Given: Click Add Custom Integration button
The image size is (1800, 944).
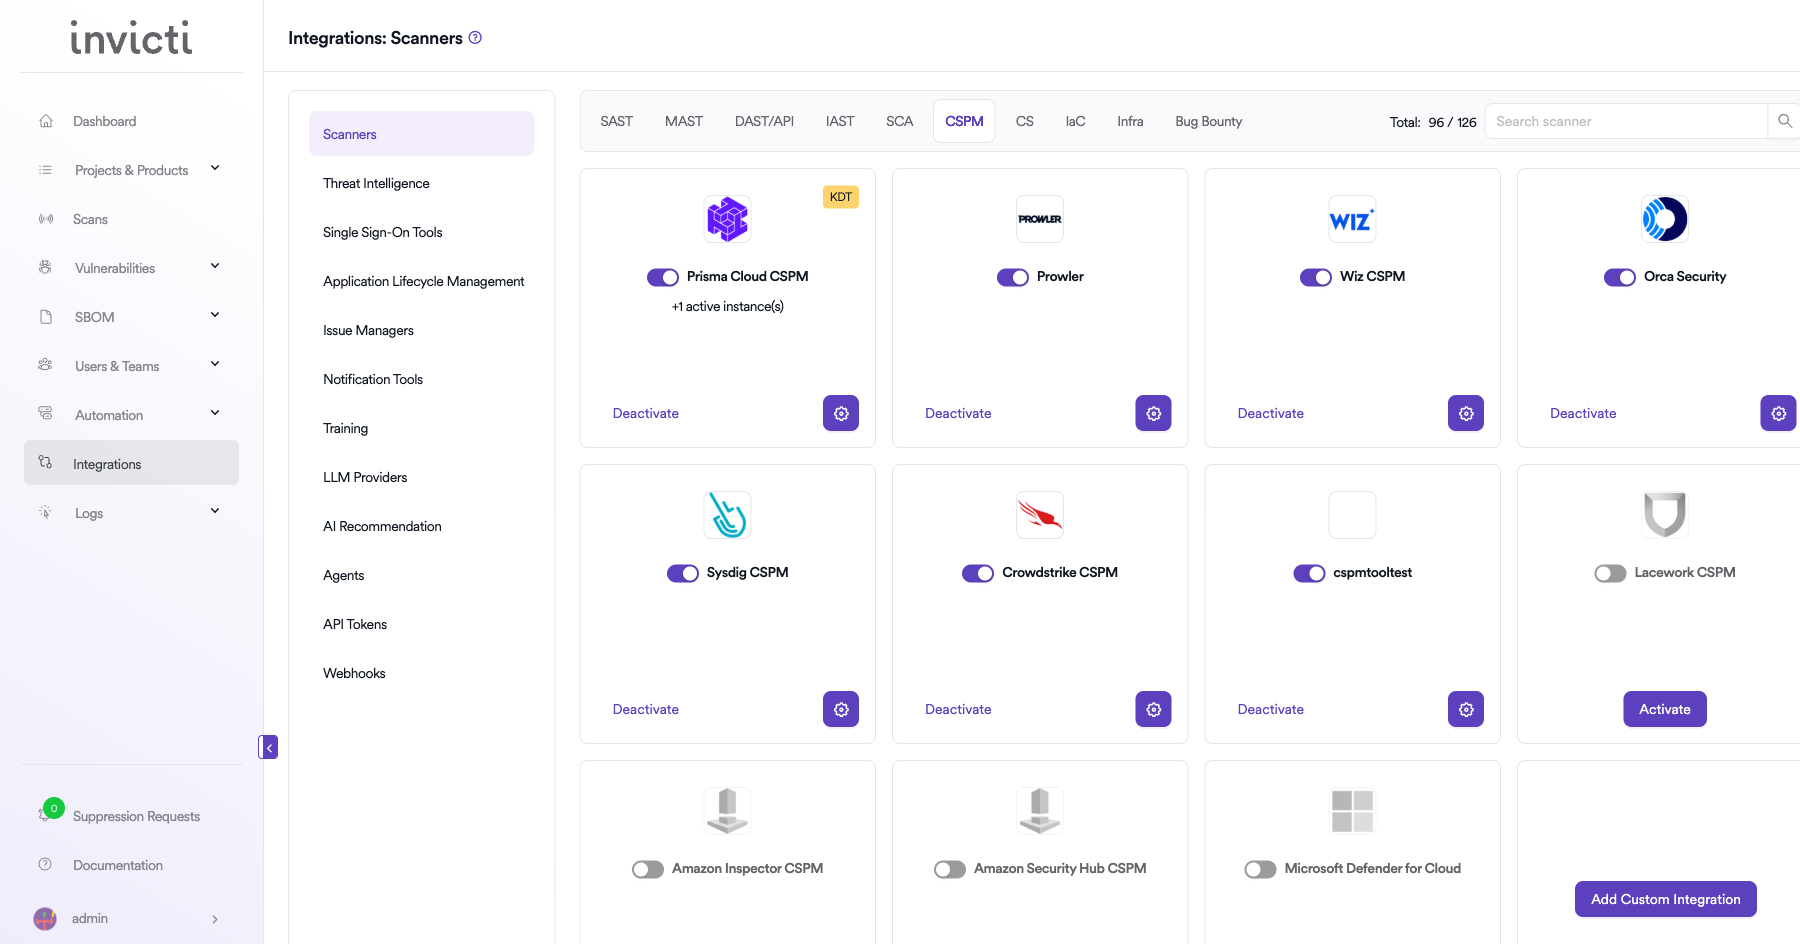Looking at the screenshot, I should point(1665,899).
